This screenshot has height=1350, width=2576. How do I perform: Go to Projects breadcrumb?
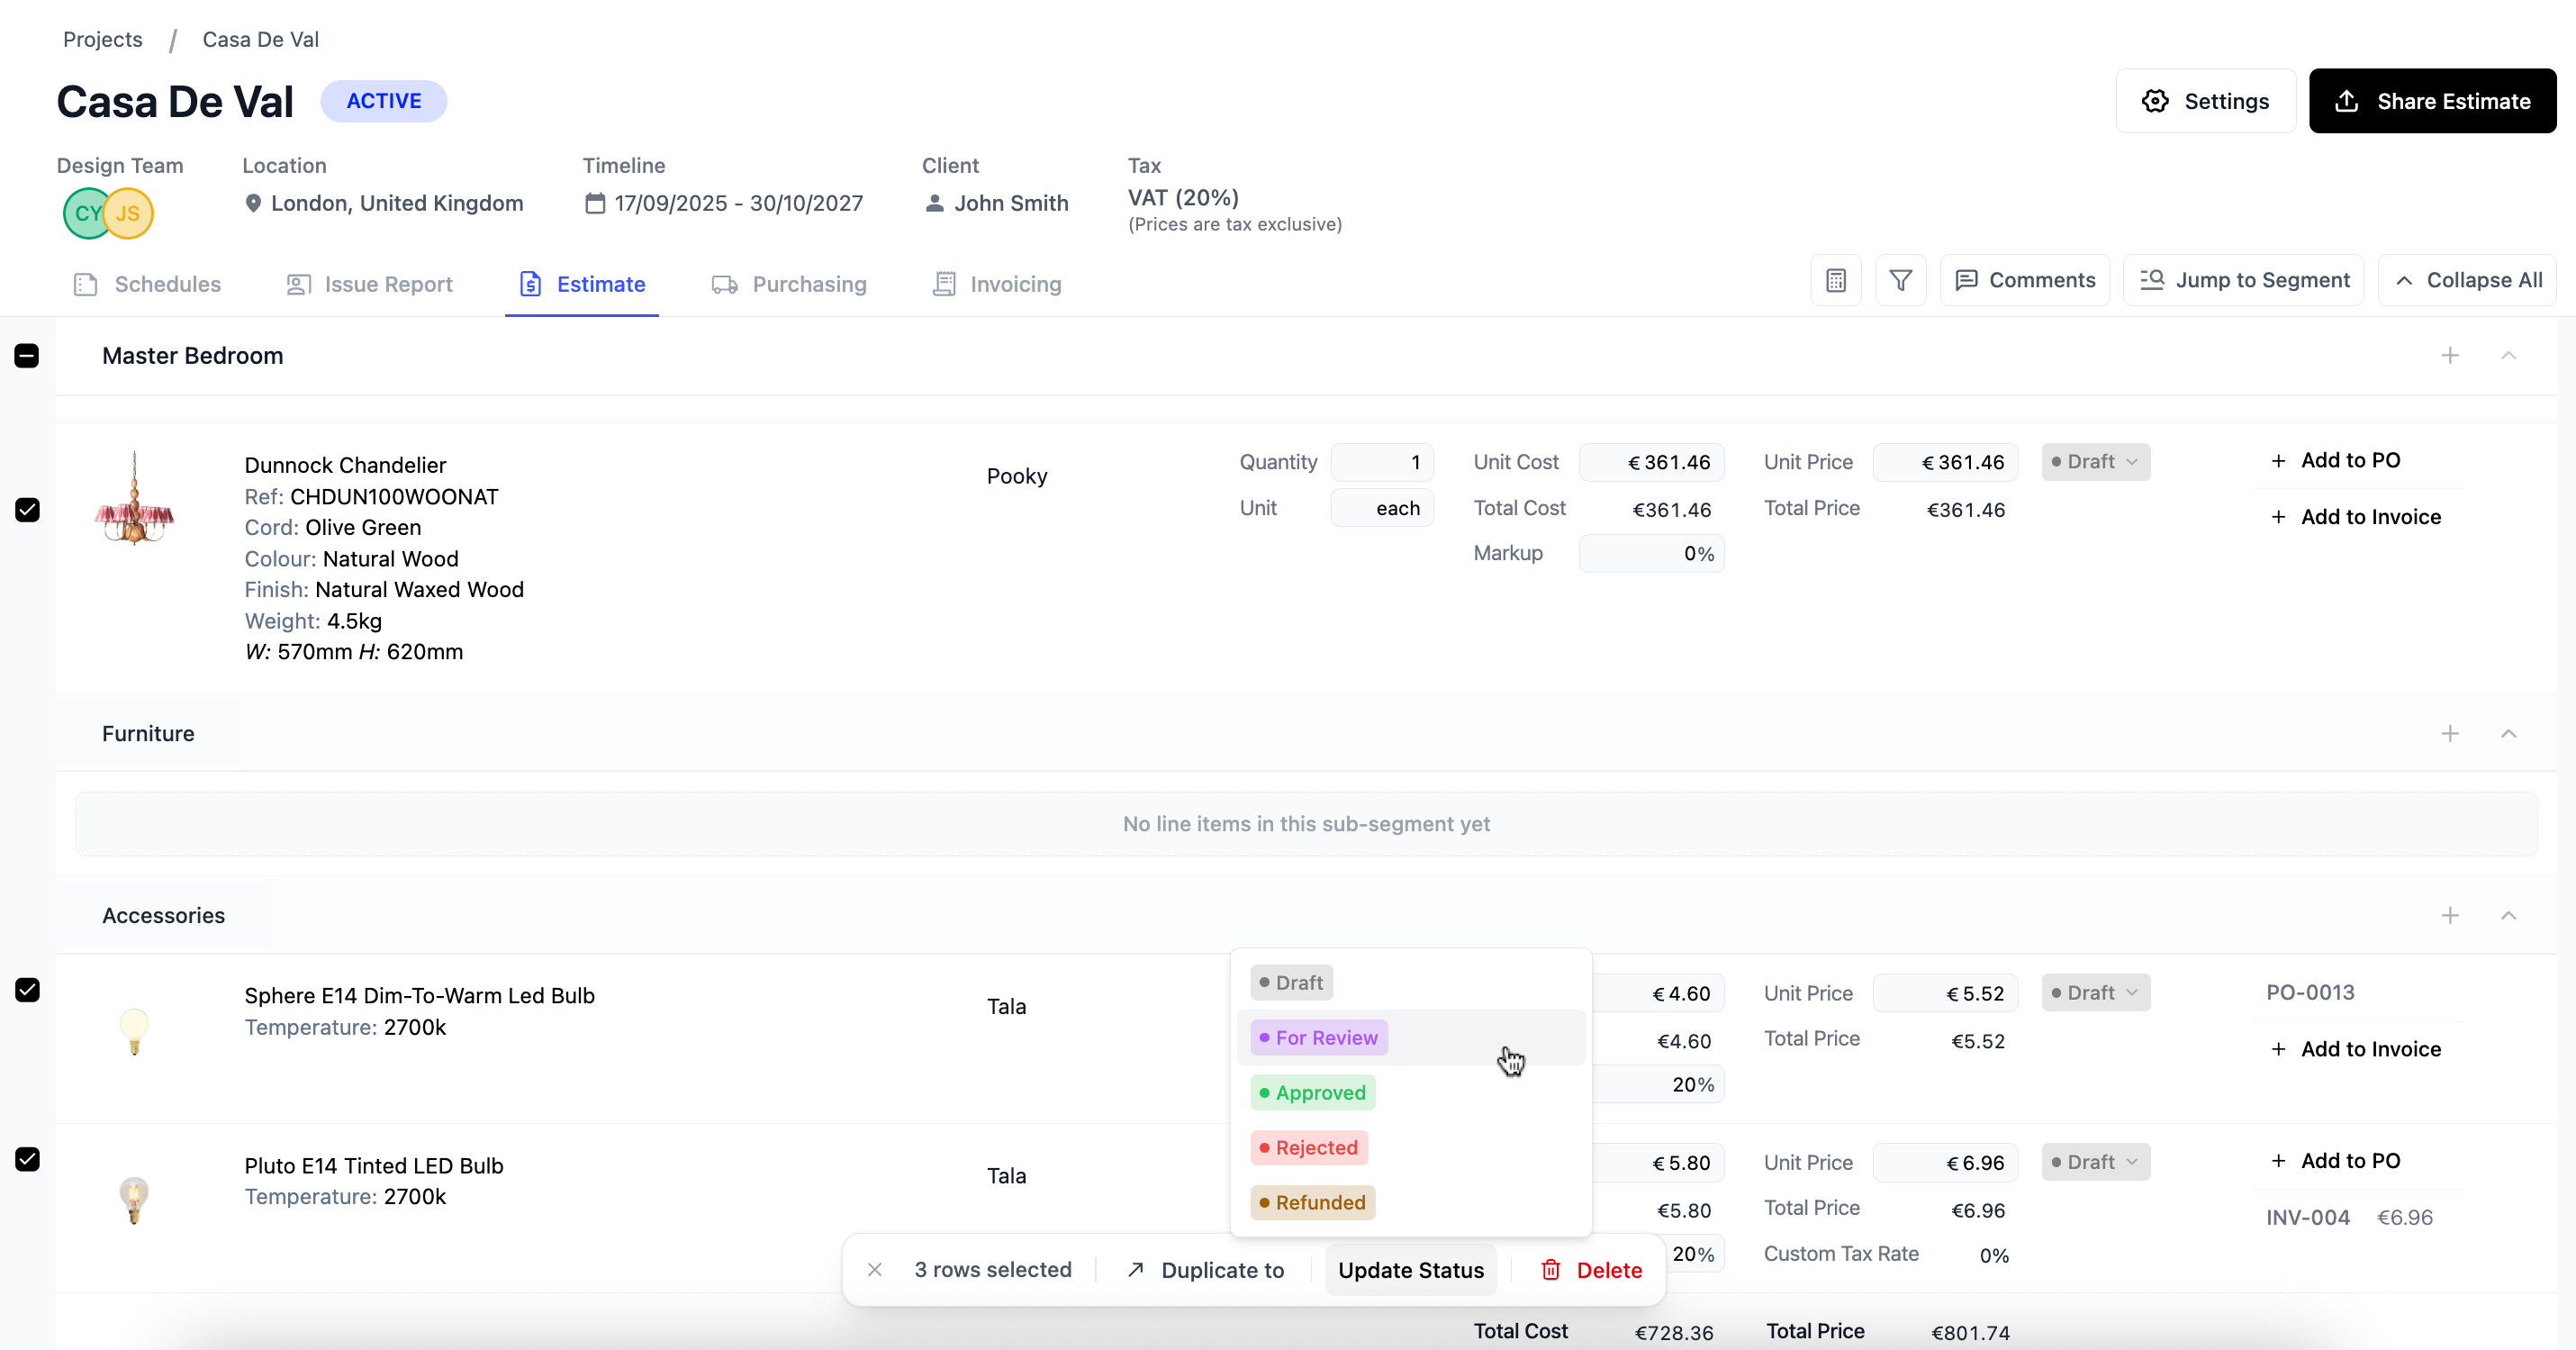click(103, 39)
